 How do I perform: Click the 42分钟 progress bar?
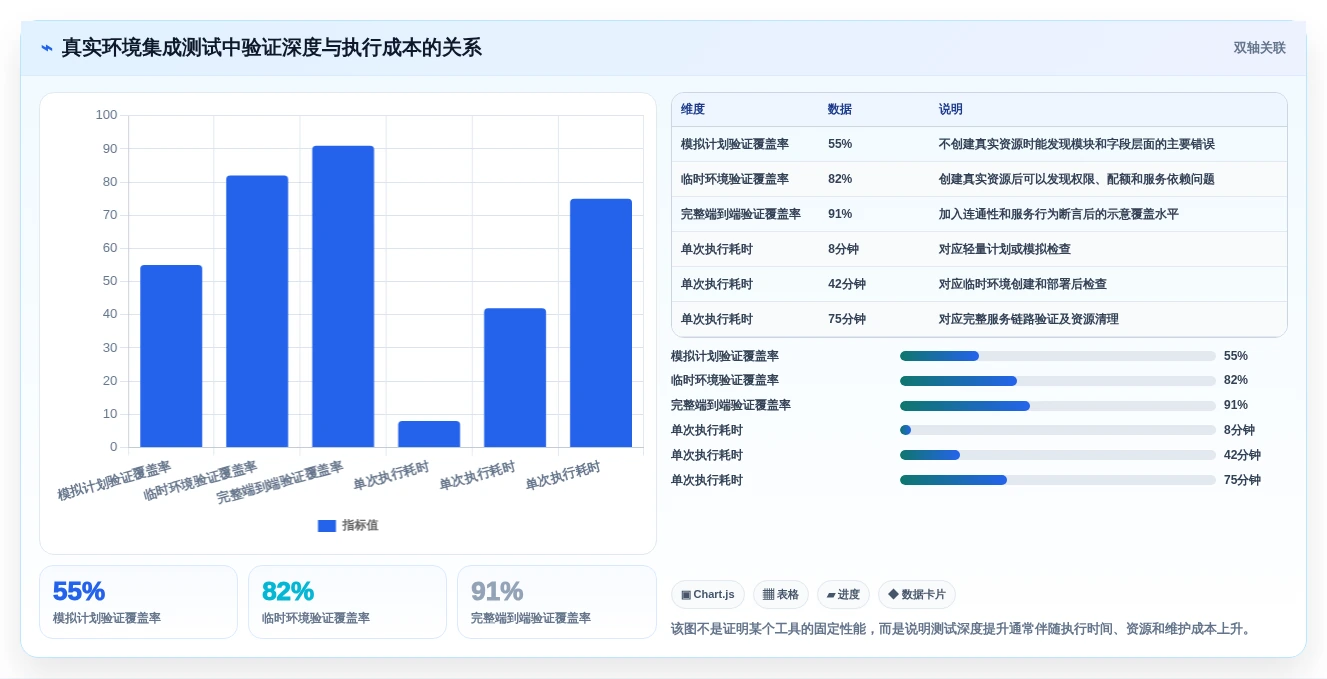click(x=1058, y=455)
